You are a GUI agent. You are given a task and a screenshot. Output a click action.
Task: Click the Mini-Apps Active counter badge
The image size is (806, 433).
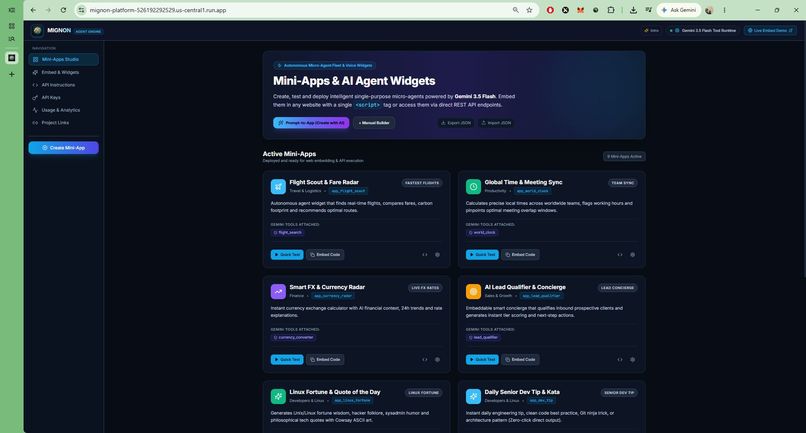coord(624,156)
